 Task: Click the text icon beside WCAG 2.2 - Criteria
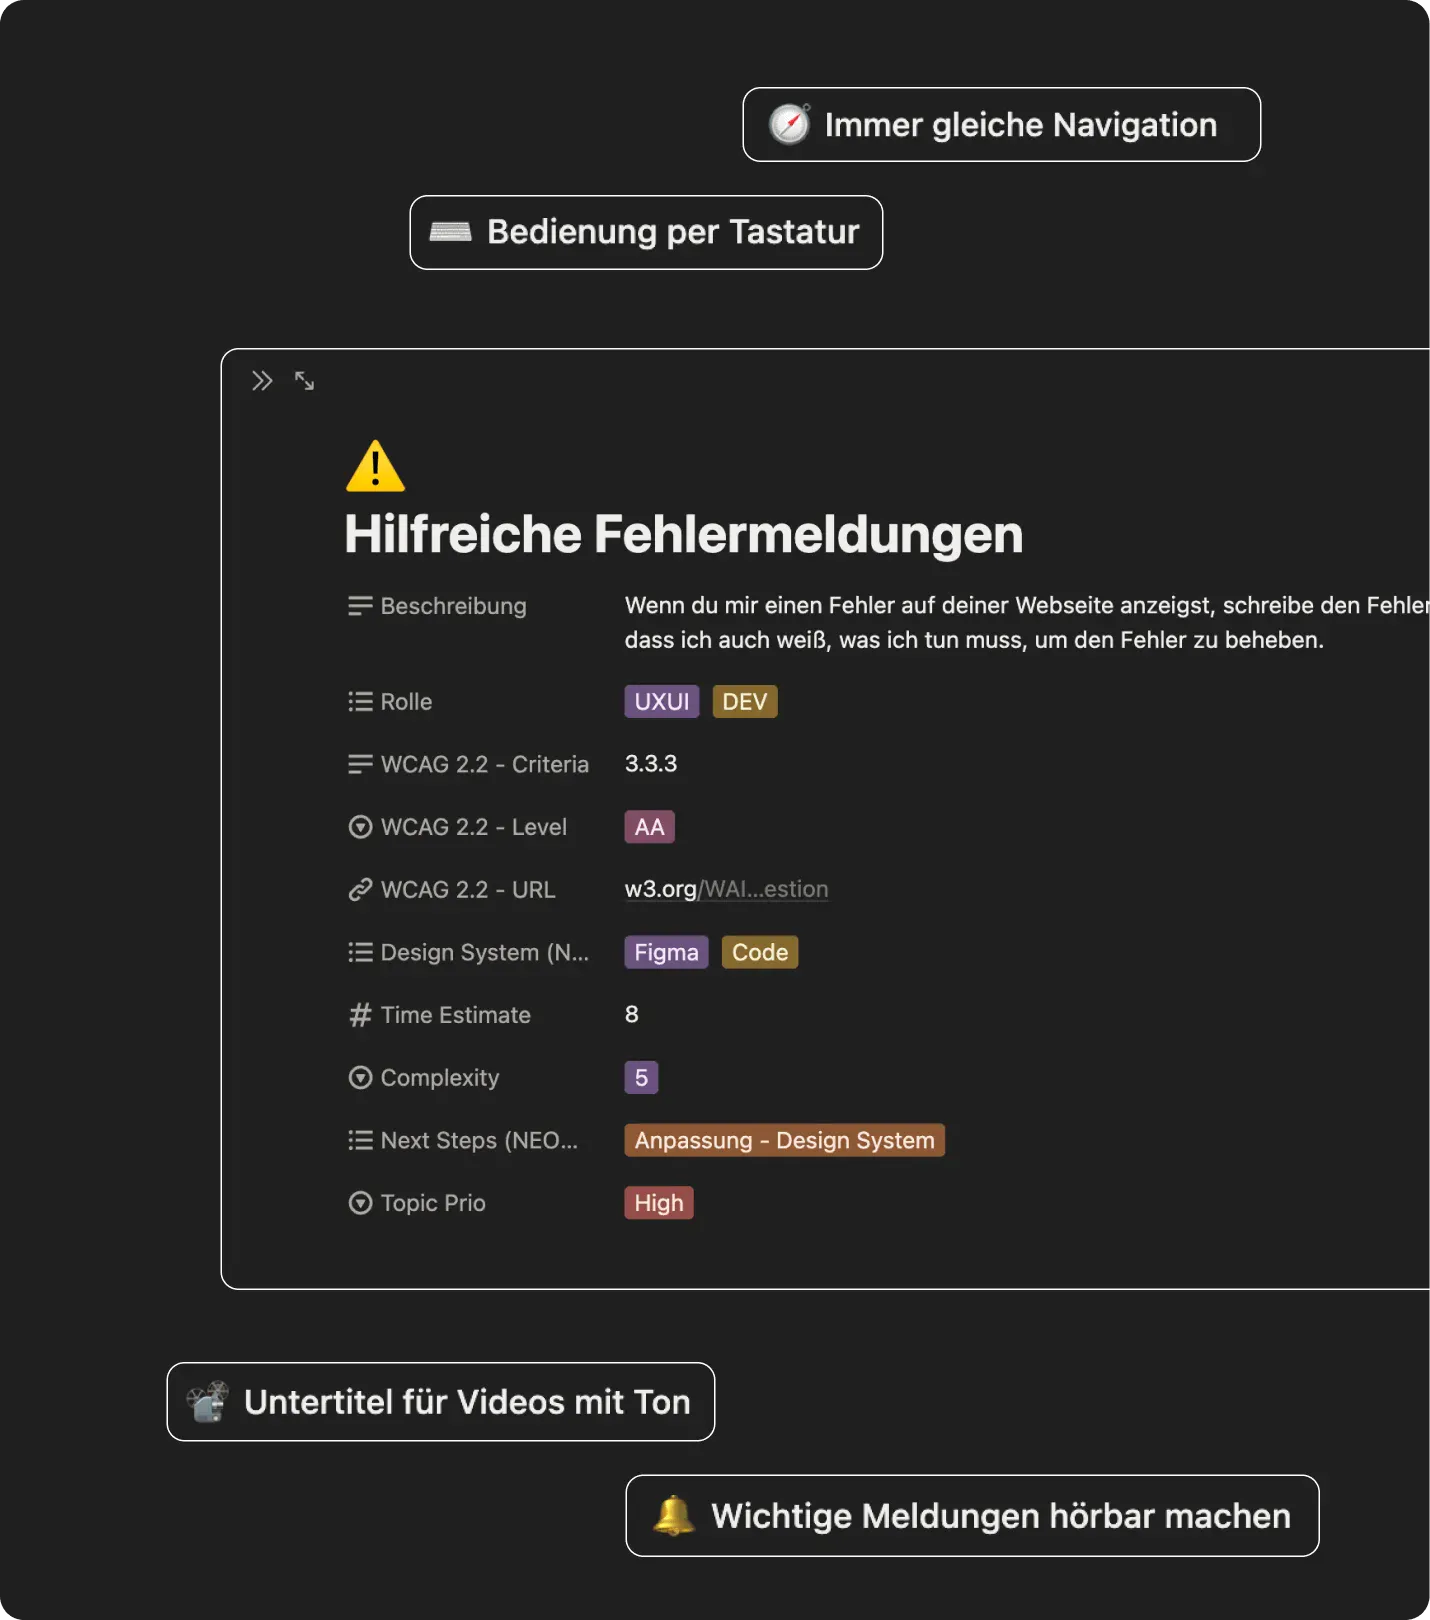point(360,765)
